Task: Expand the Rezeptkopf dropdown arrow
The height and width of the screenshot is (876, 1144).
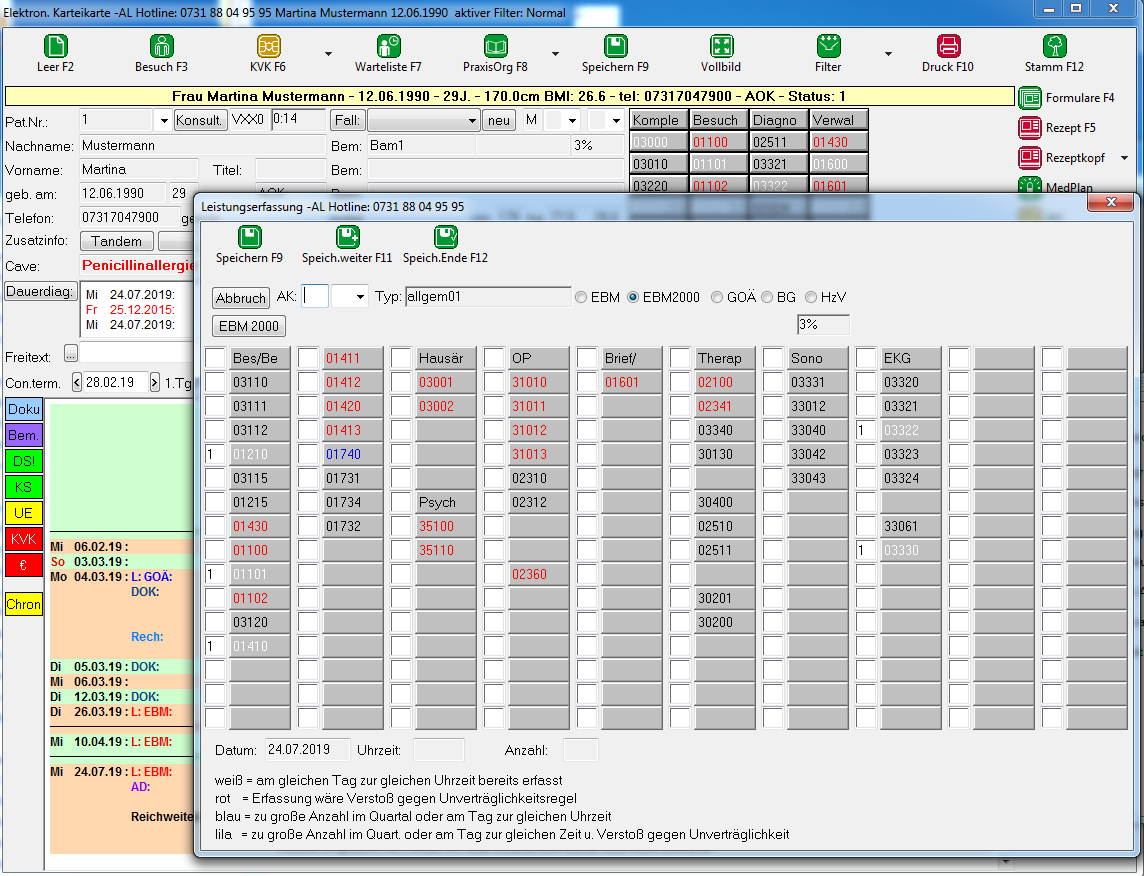Action: click(1124, 158)
